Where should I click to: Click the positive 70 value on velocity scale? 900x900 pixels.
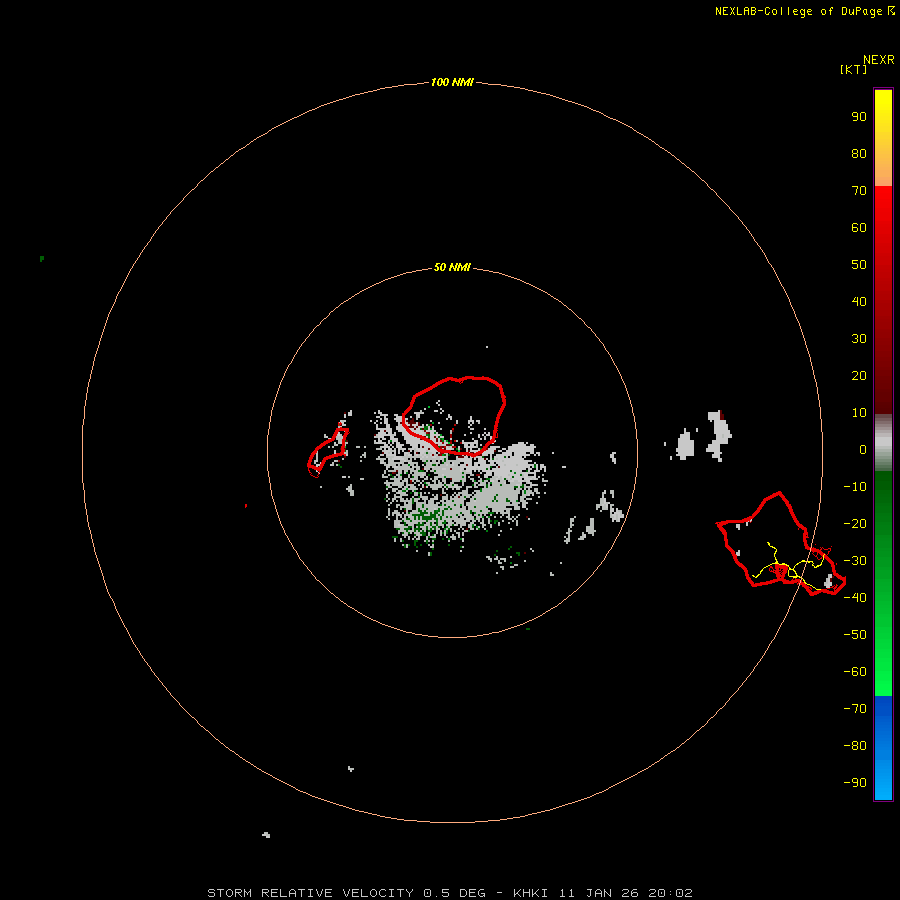(859, 191)
